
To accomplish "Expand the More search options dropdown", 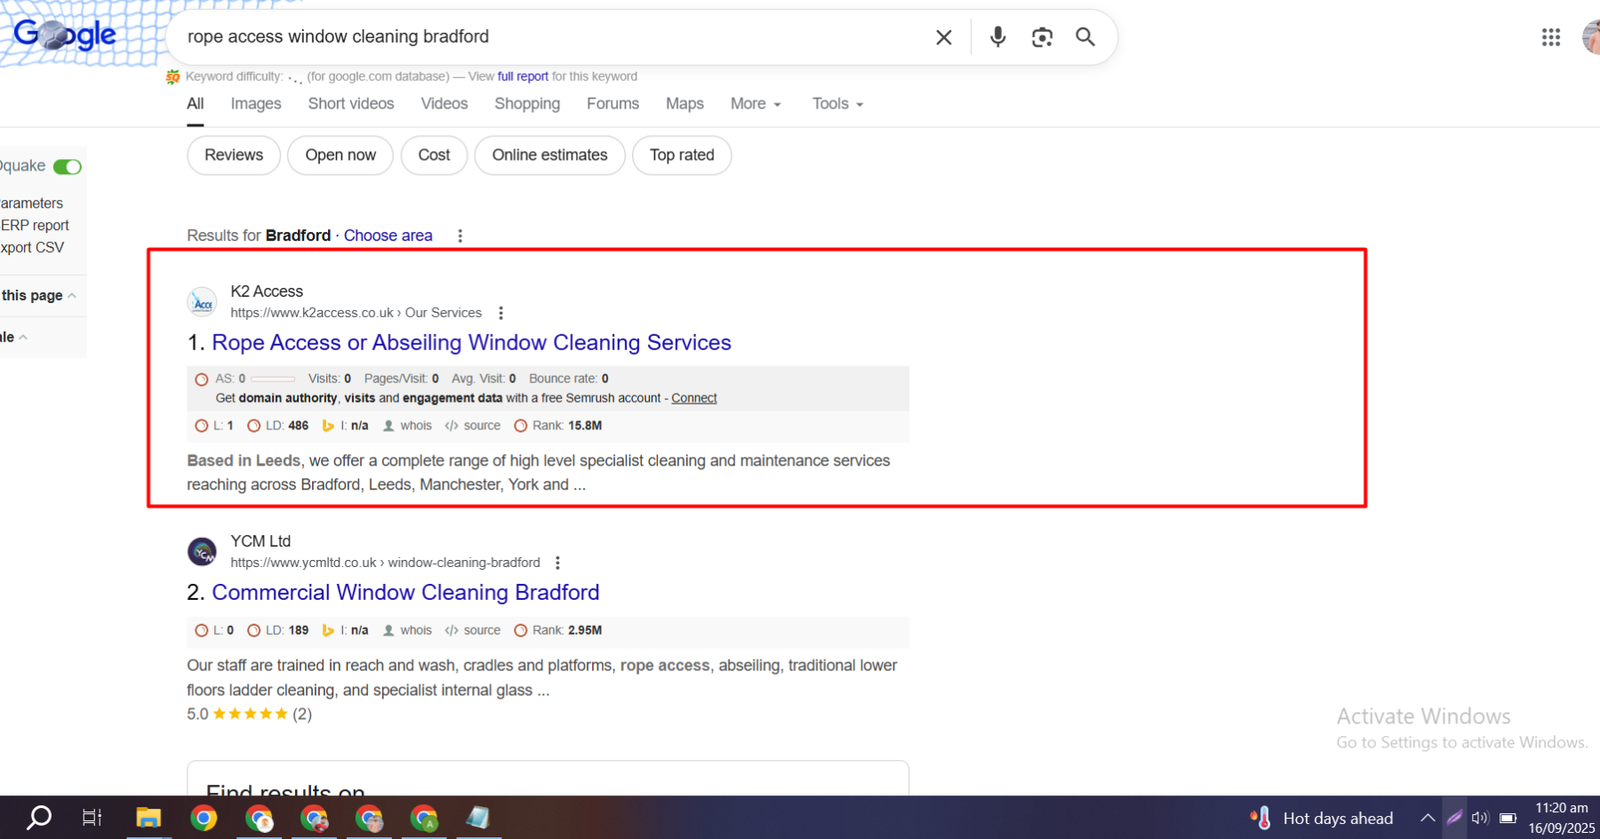I will pos(755,104).
